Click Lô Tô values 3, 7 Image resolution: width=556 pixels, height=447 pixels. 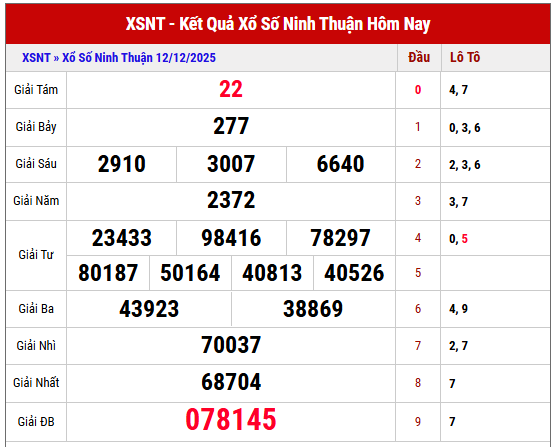click(x=458, y=202)
